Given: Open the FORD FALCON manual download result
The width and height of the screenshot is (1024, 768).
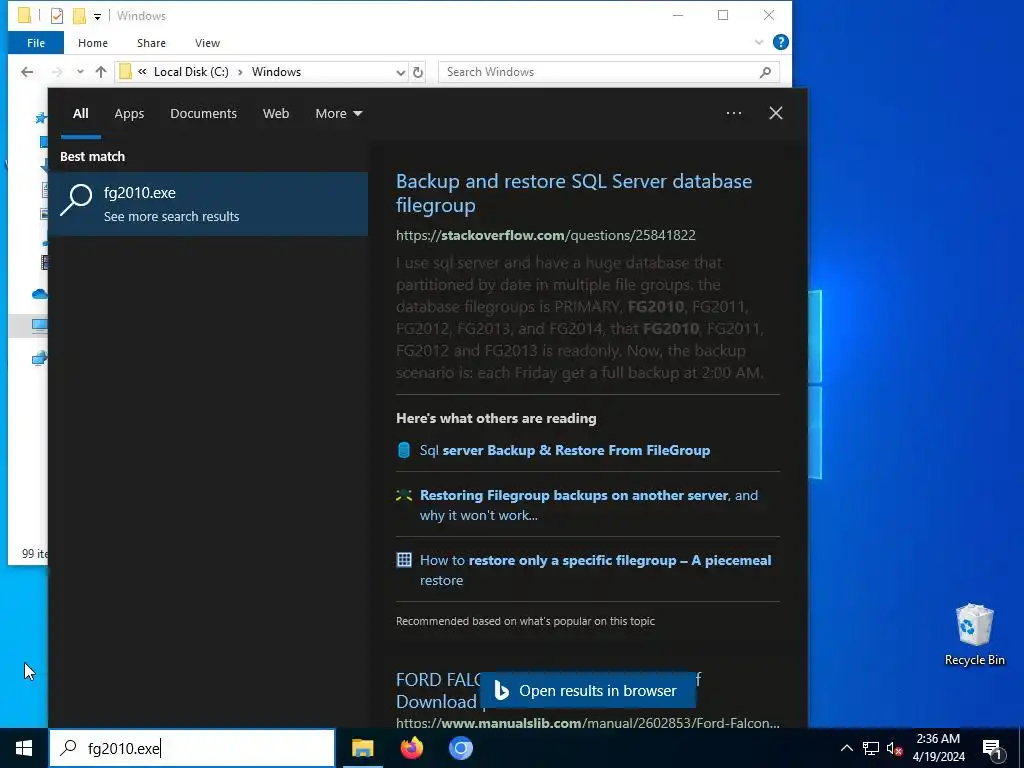Looking at the screenshot, I should (437, 690).
